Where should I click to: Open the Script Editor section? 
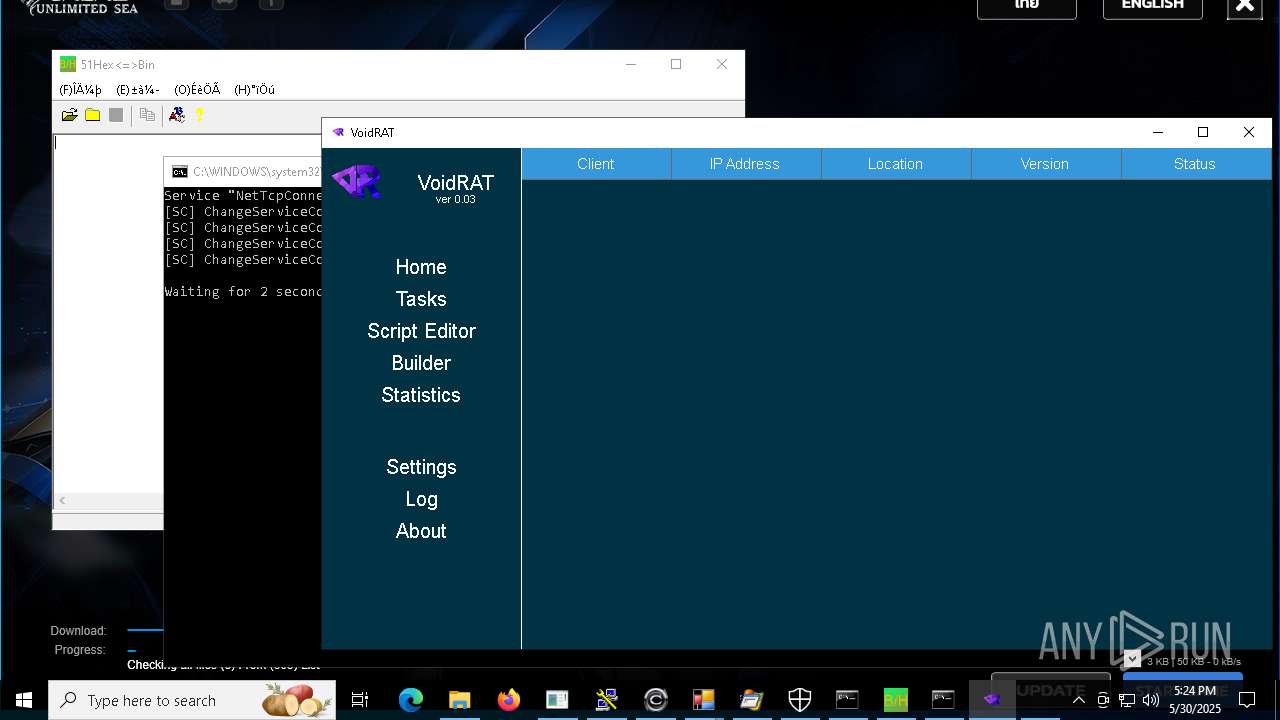click(421, 331)
